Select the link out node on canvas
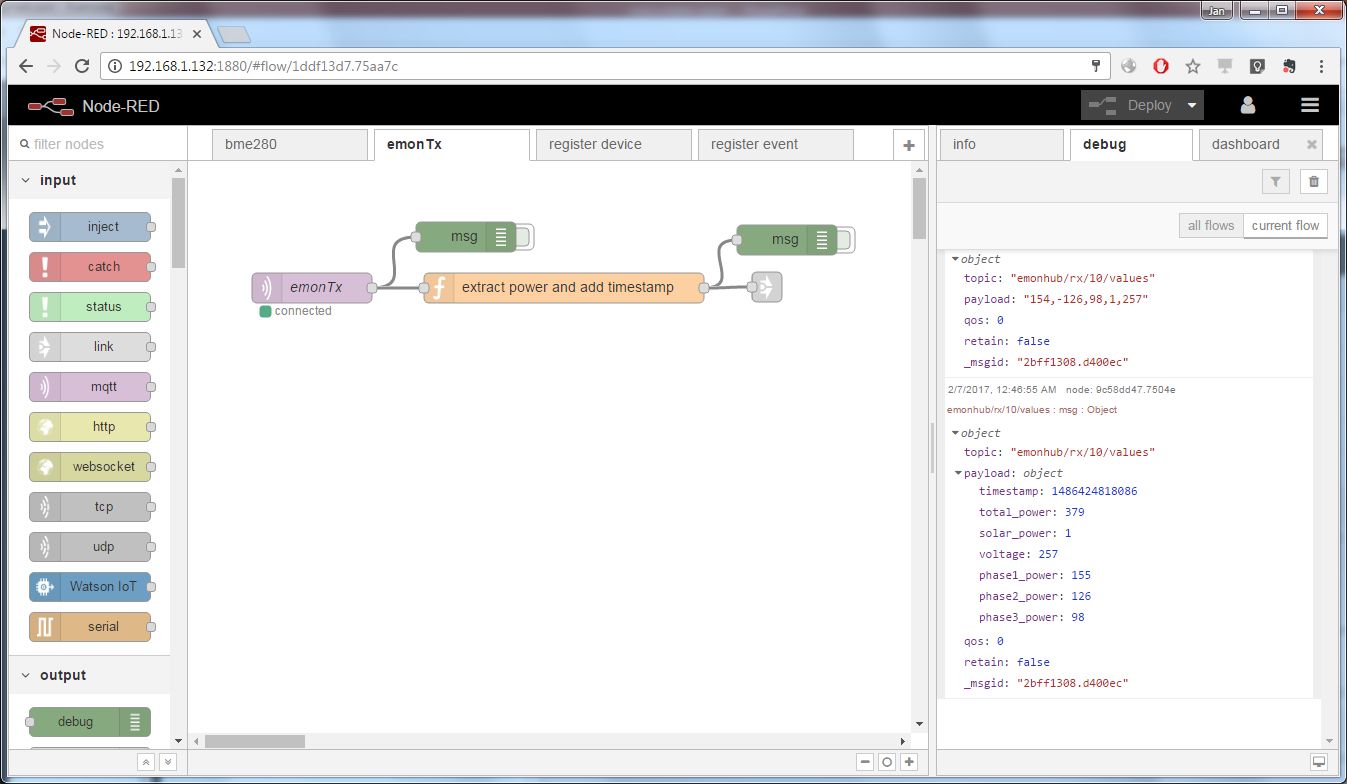Image resolution: width=1347 pixels, height=784 pixels. (767, 288)
